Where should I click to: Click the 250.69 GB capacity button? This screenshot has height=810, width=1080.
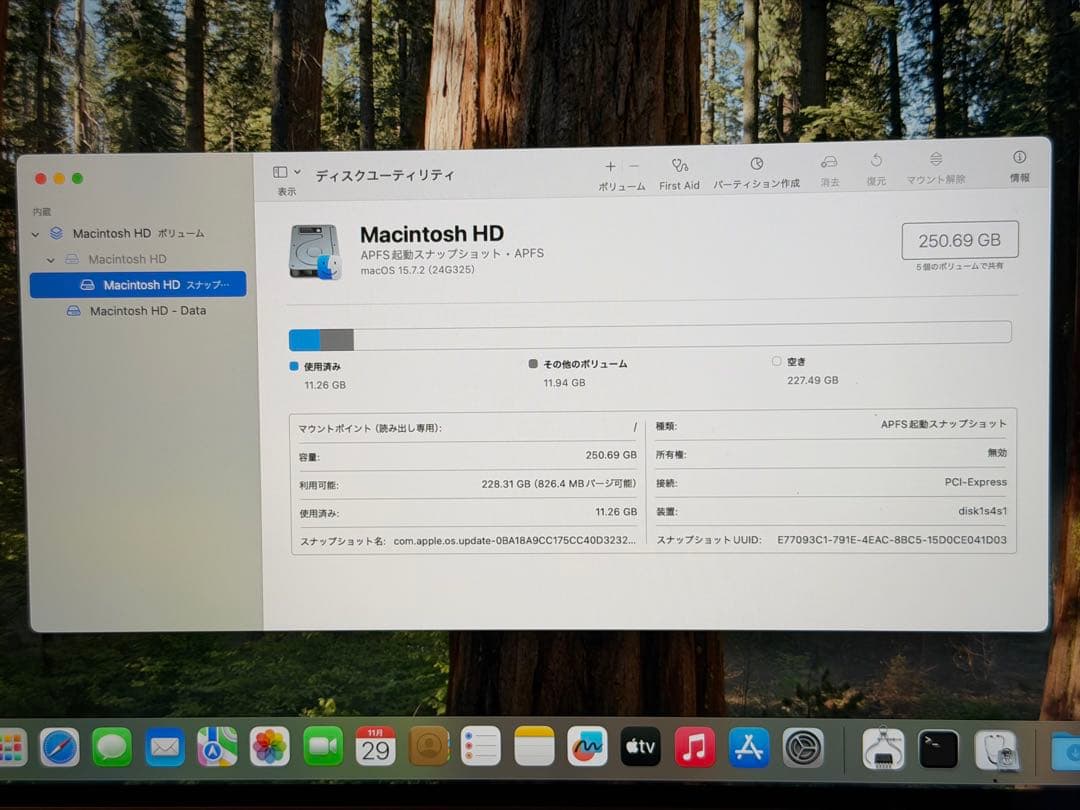[x=959, y=240]
